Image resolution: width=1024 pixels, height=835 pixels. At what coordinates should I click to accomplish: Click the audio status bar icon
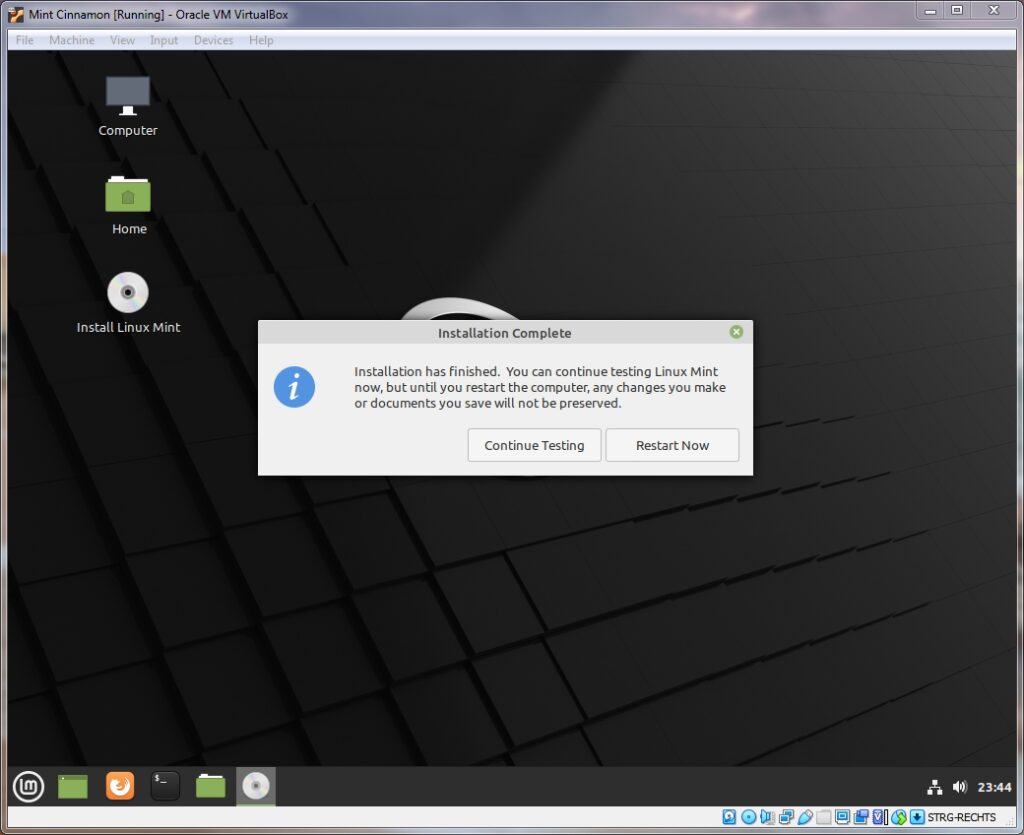click(767, 817)
